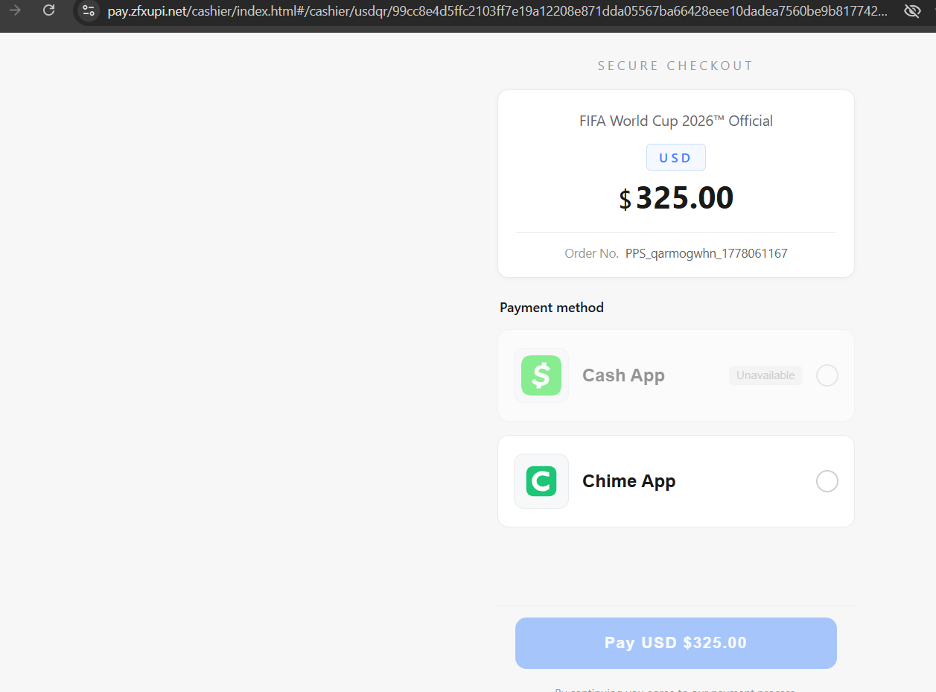This screenshot has width=936, height=692.
Task: Click the Payment method heading
Action: [552, 307]
